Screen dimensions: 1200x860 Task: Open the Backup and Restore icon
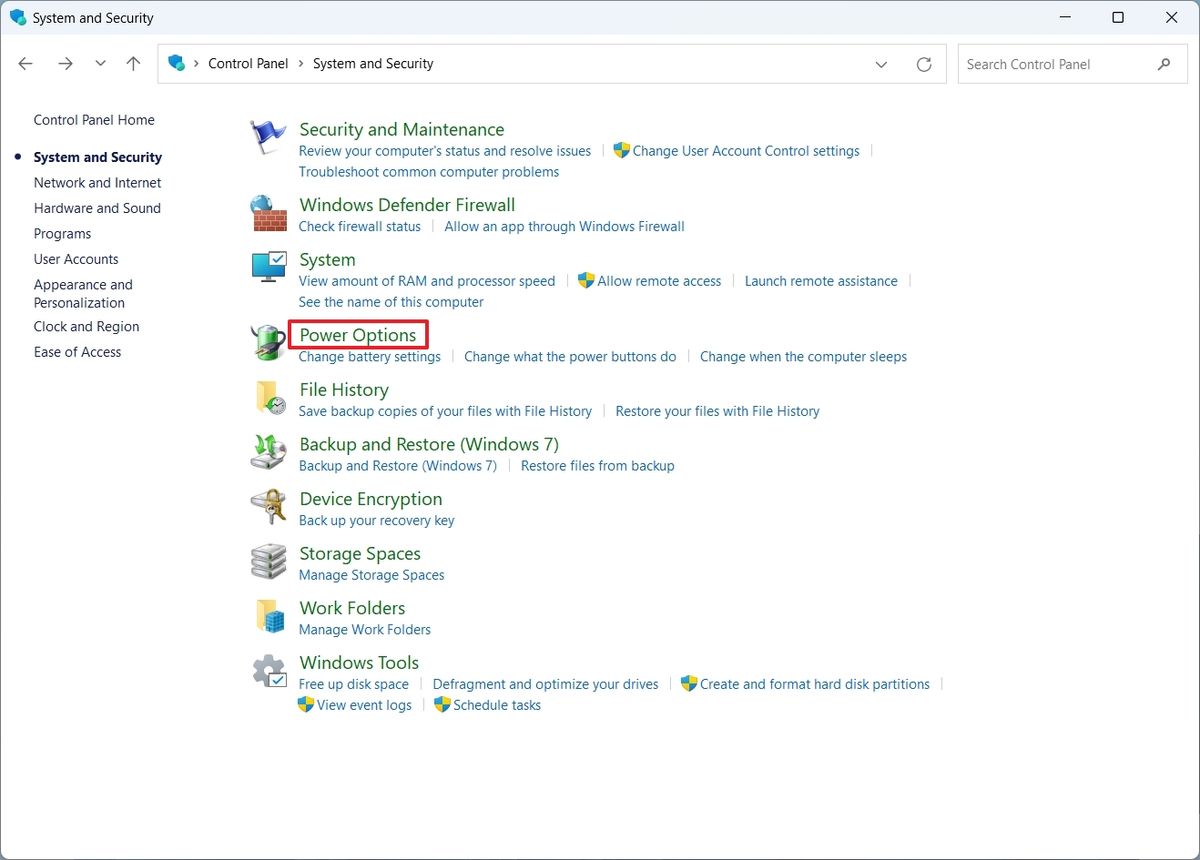click(268, 452)
